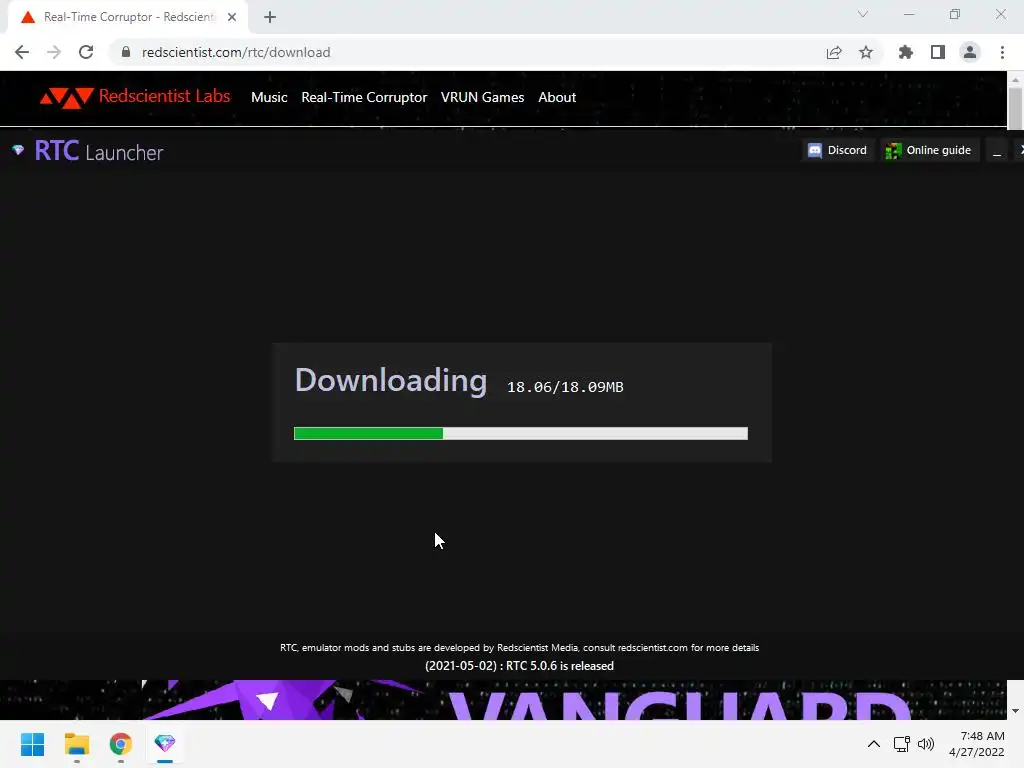Switch to Chrome in taskbar

click(121, 744)
